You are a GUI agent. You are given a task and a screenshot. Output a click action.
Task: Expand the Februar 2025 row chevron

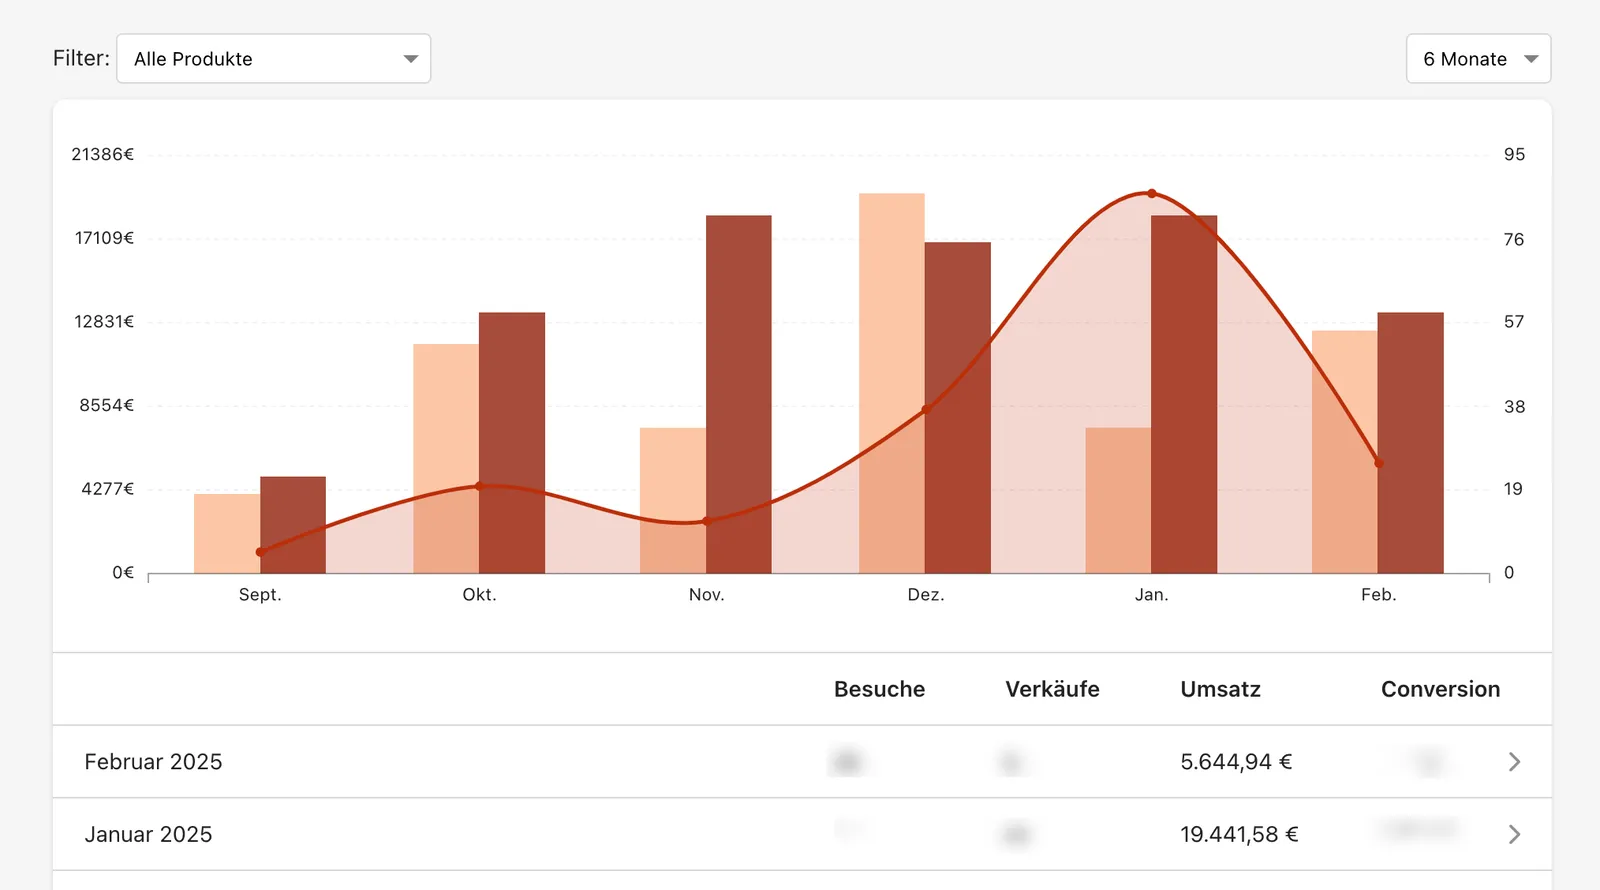pos(1514,762)
